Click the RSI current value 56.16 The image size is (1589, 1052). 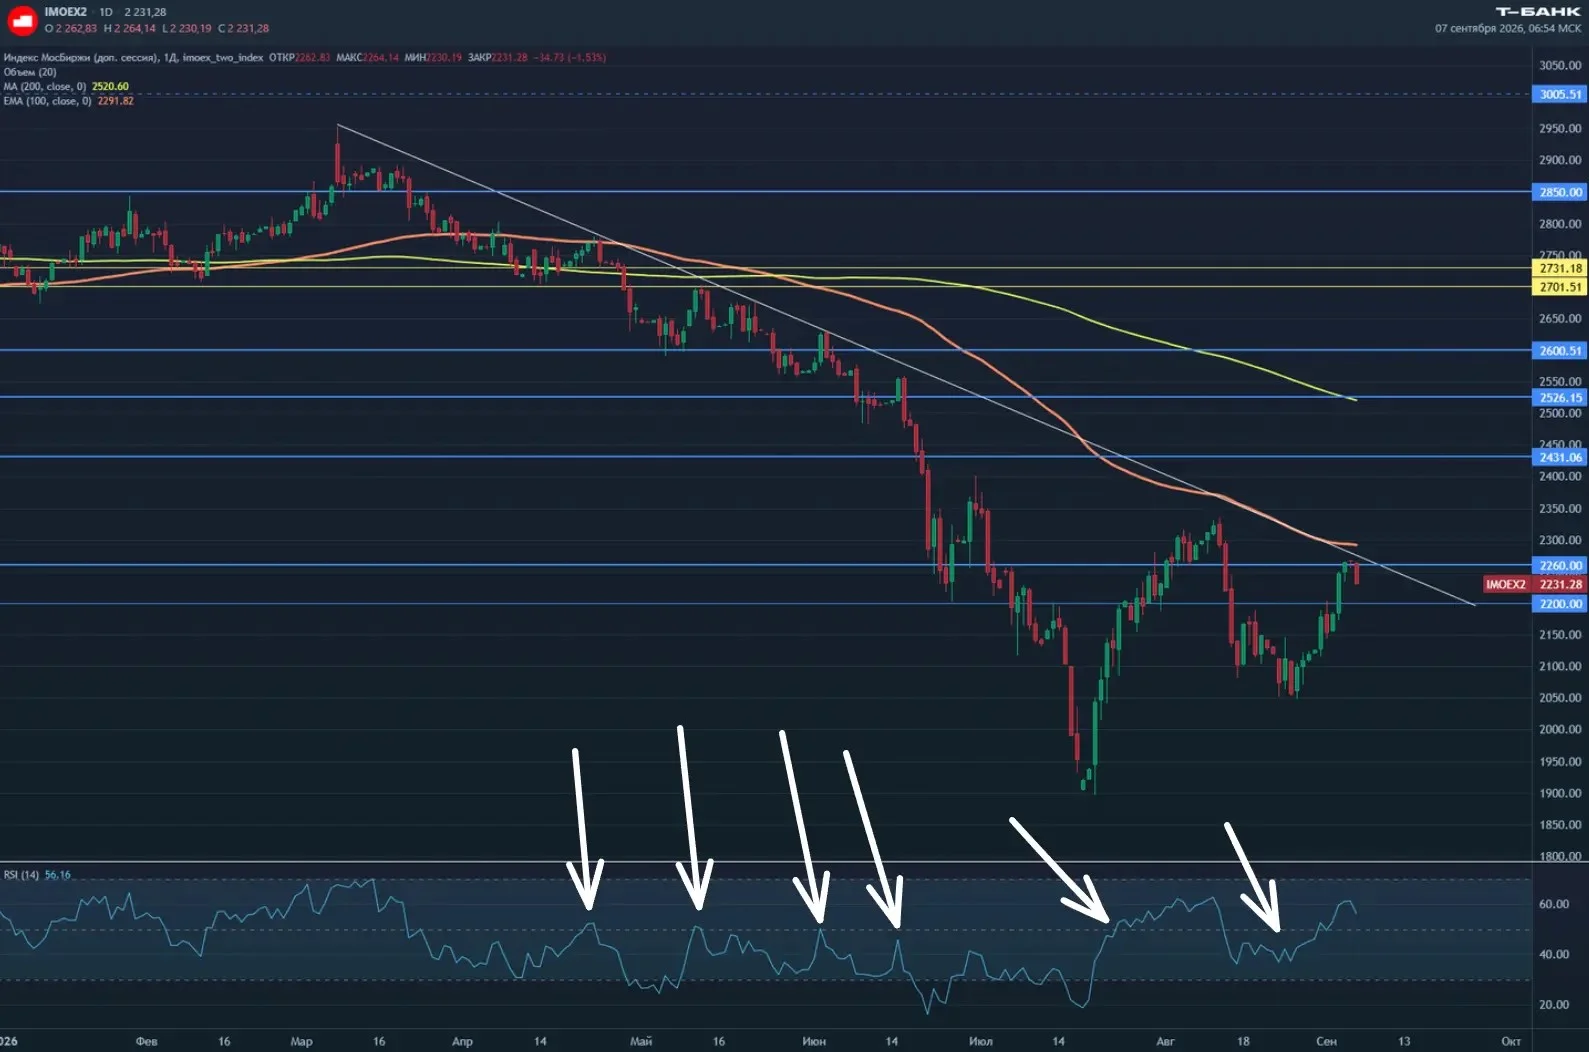[x=58, y=875]
